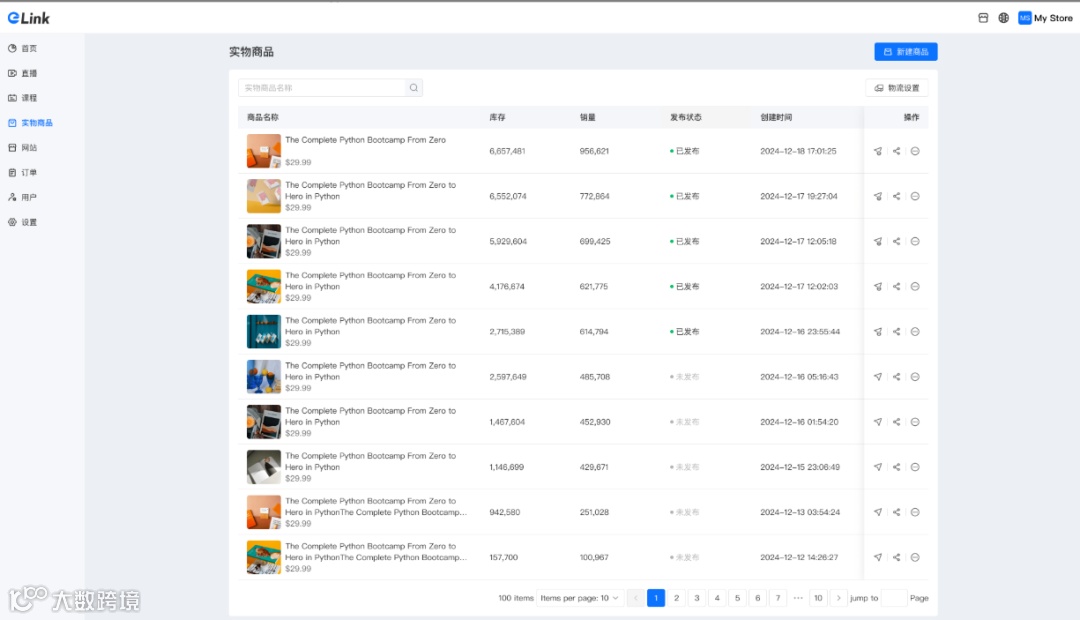Publish icon for row with stock 6,552,074

click(878, 196)
